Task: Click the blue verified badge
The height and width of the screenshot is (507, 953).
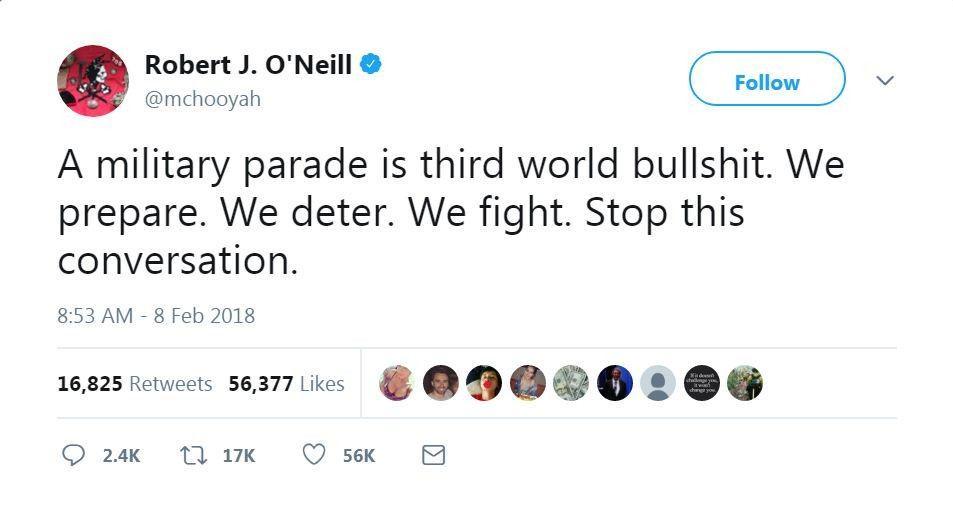Action: pyautogui.click(x=371, y=64)
